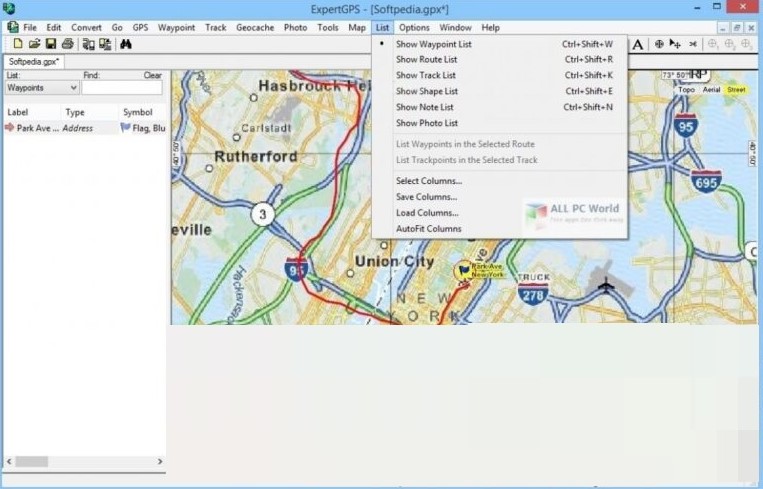Click the binoculars Find icon
Viewport: 763px width, 489px height.
(x=126, y=44)
